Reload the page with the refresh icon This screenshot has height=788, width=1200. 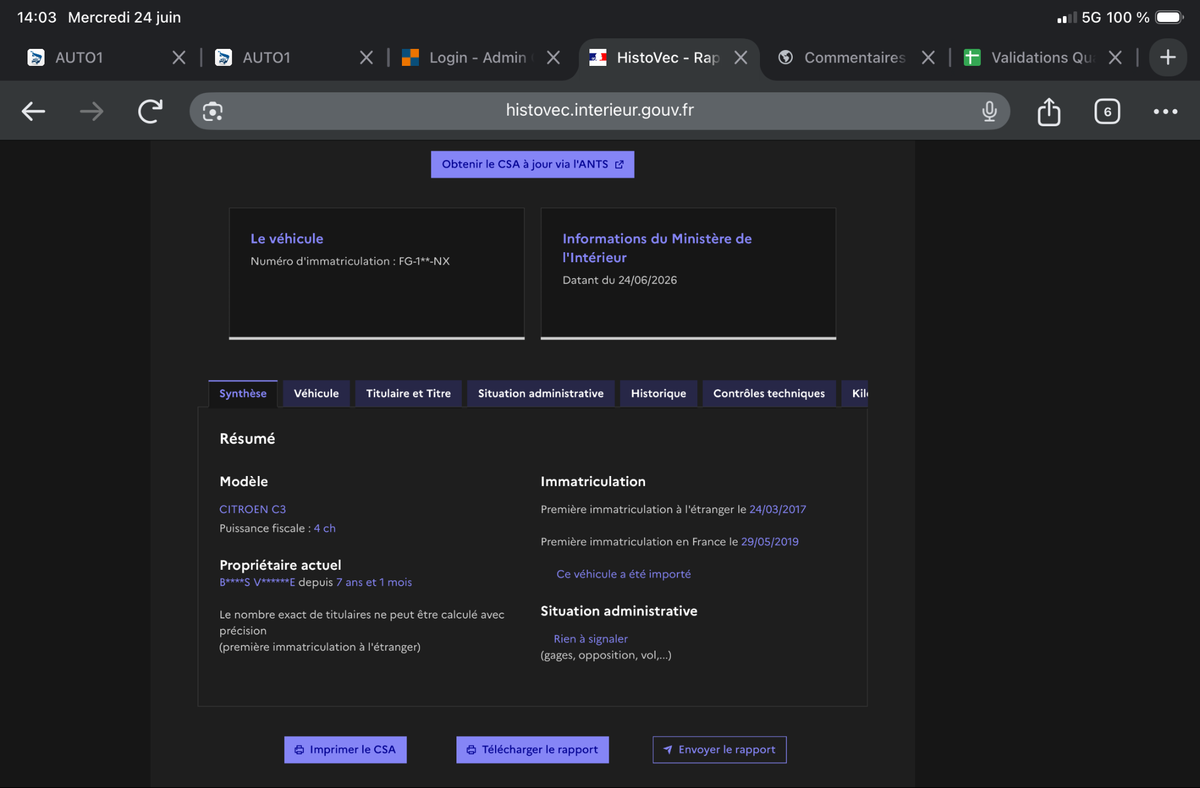click(150, 112)
